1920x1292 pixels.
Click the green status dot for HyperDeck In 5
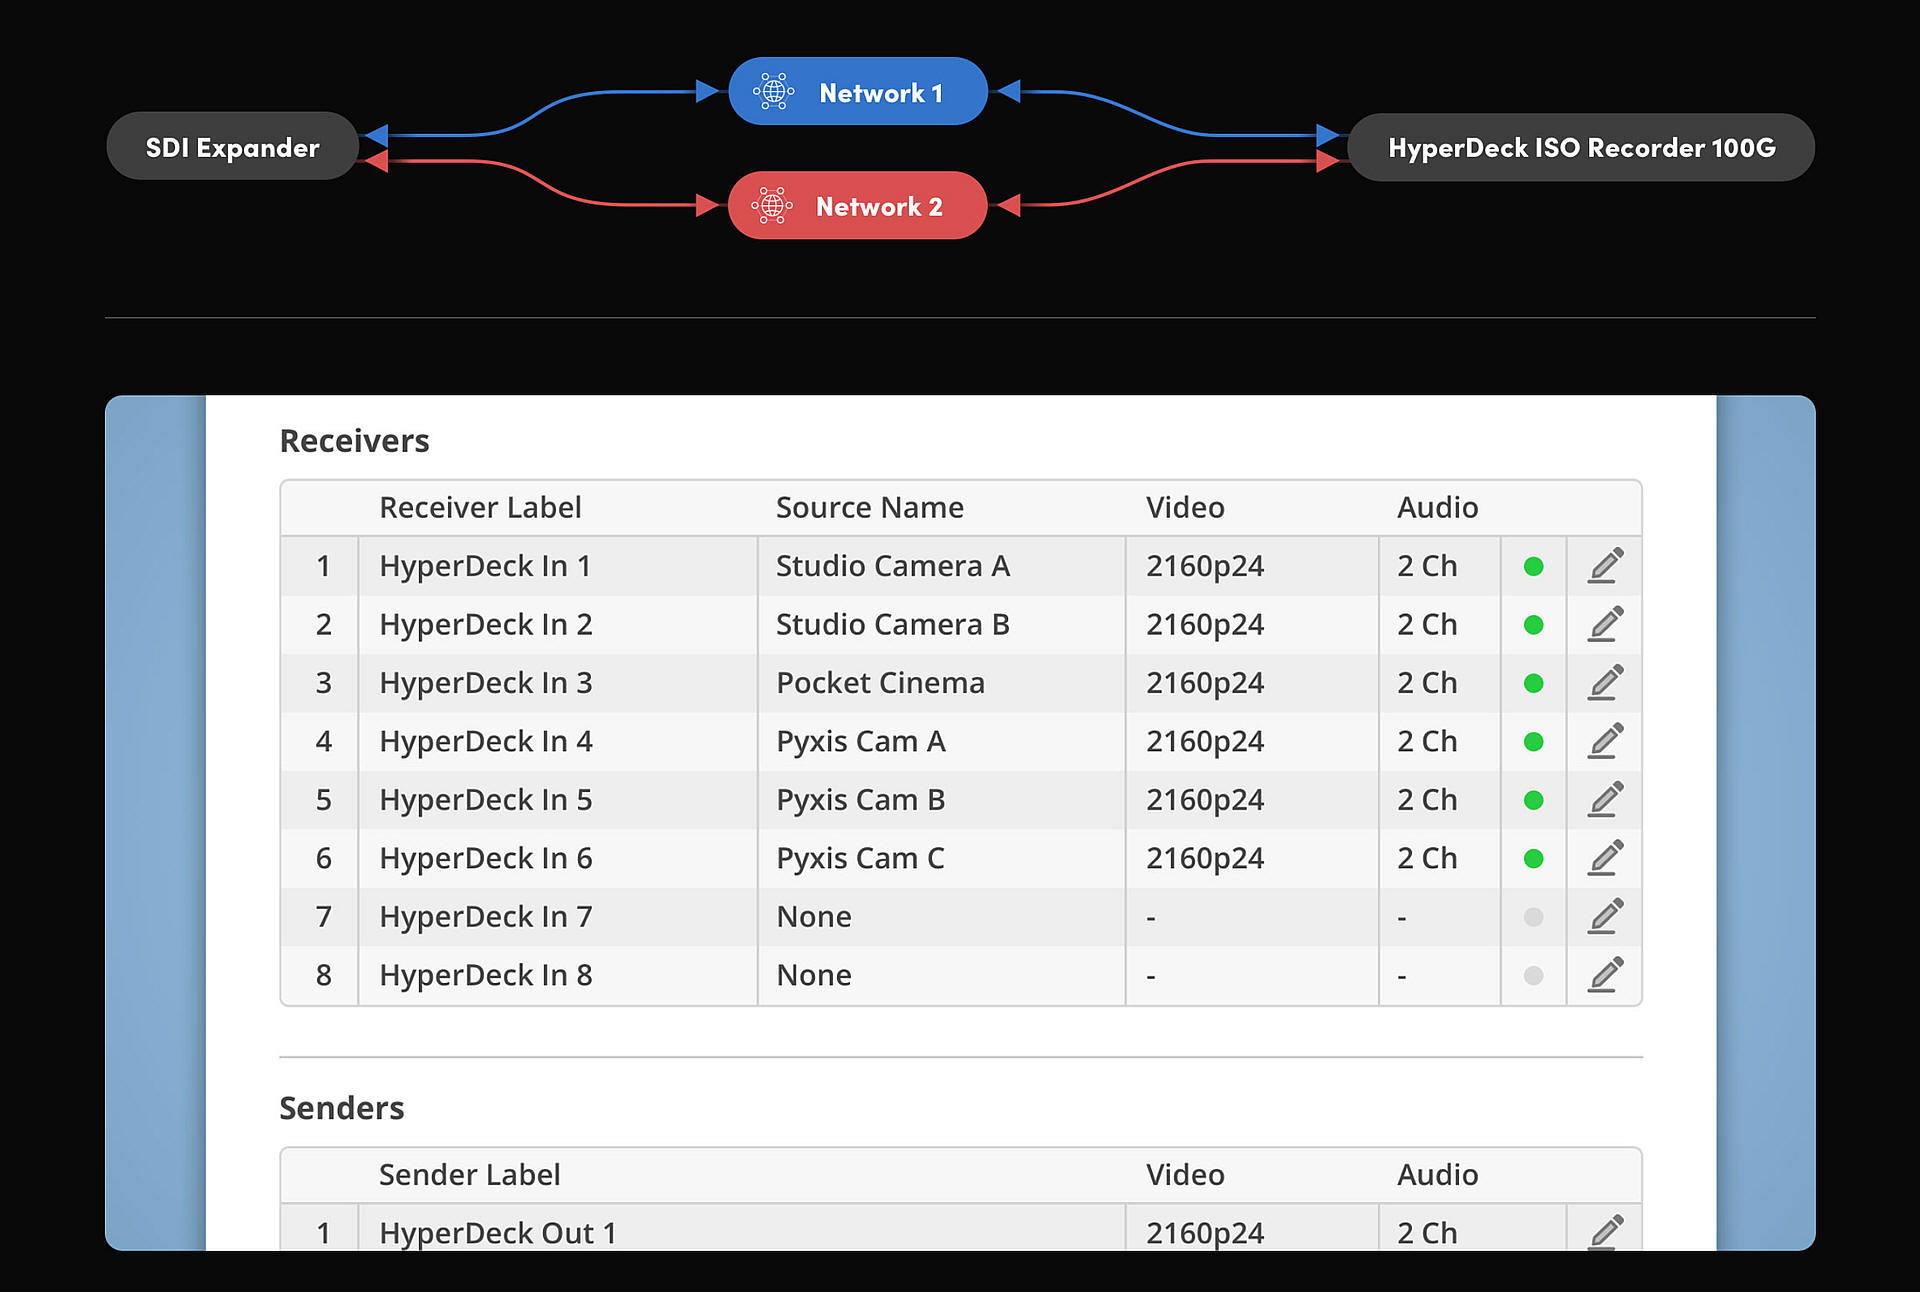[1533, 800]
